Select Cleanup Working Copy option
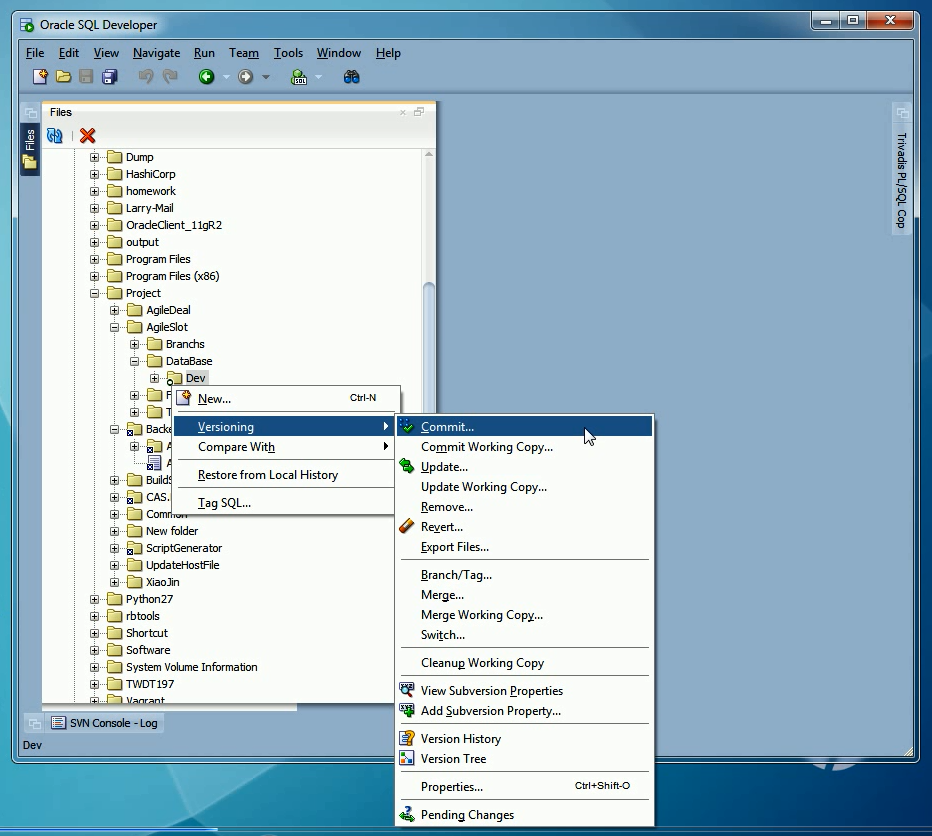 point(525,662)
